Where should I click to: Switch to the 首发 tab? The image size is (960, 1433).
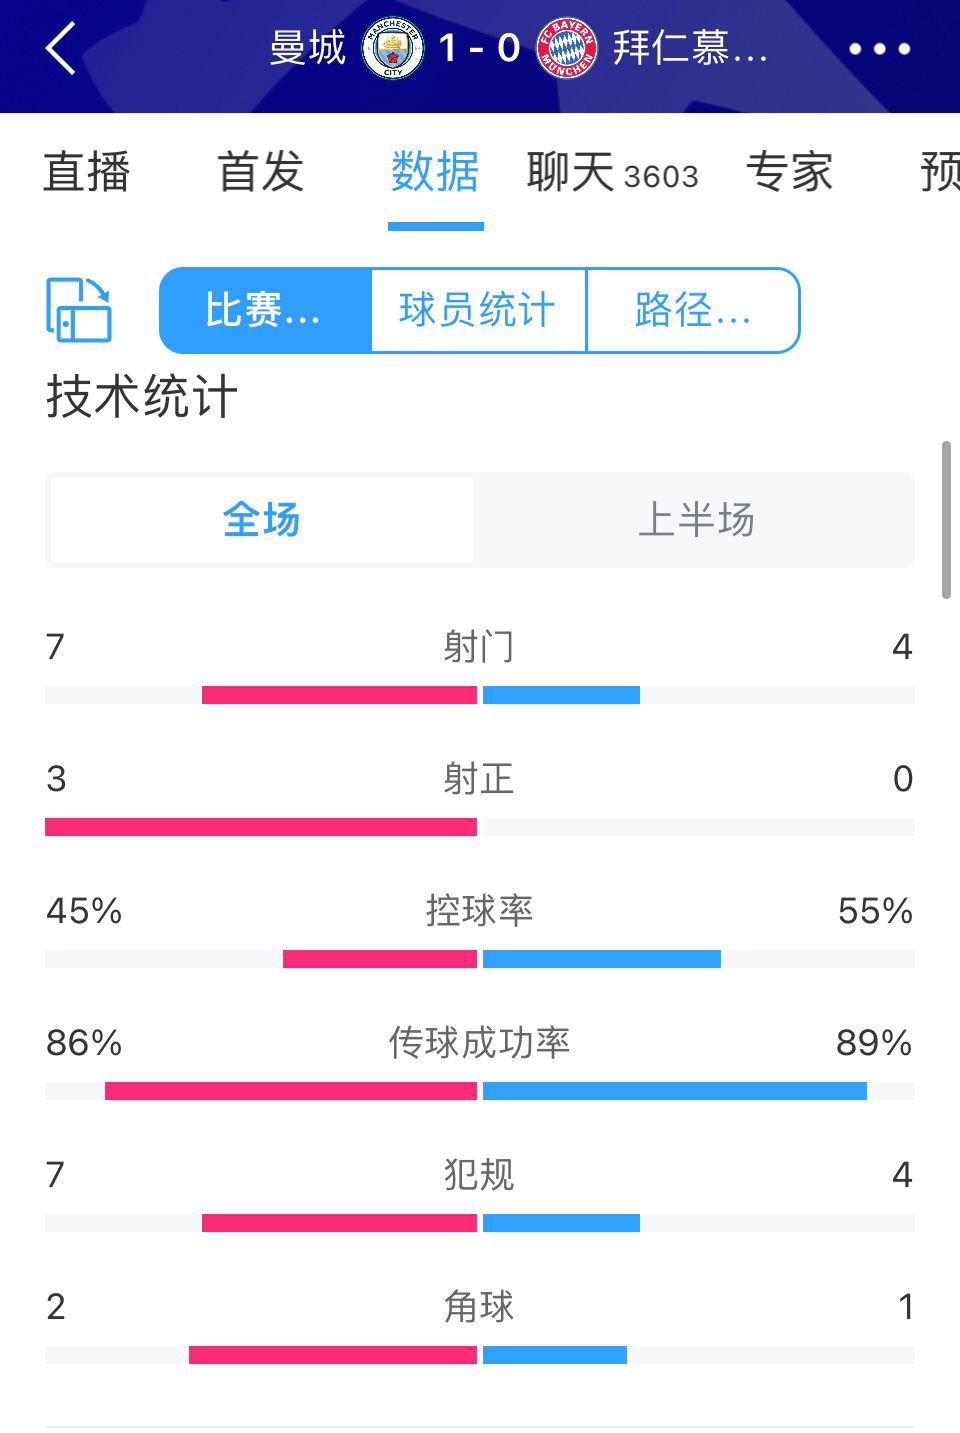point(261,172)
